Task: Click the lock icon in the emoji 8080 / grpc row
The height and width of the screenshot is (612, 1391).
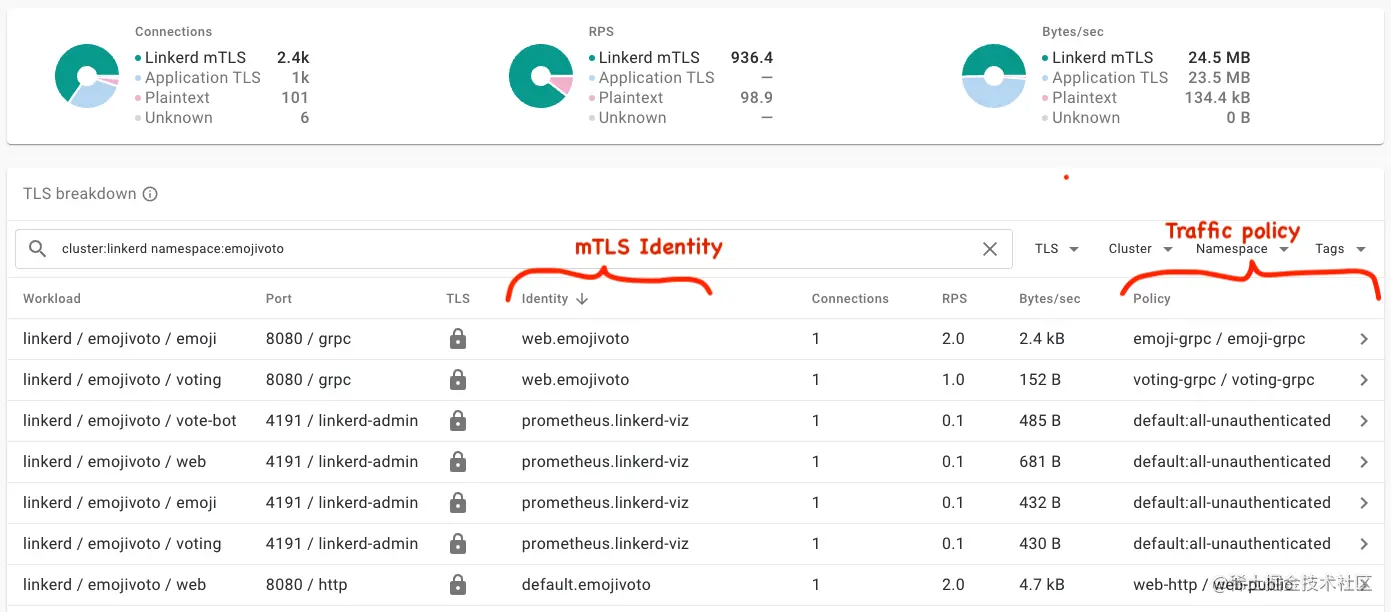Action: point(458,339)
